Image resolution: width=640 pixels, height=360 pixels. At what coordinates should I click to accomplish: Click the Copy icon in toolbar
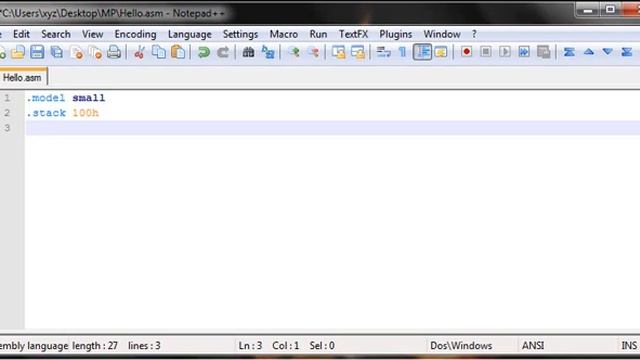pos(159,52)
